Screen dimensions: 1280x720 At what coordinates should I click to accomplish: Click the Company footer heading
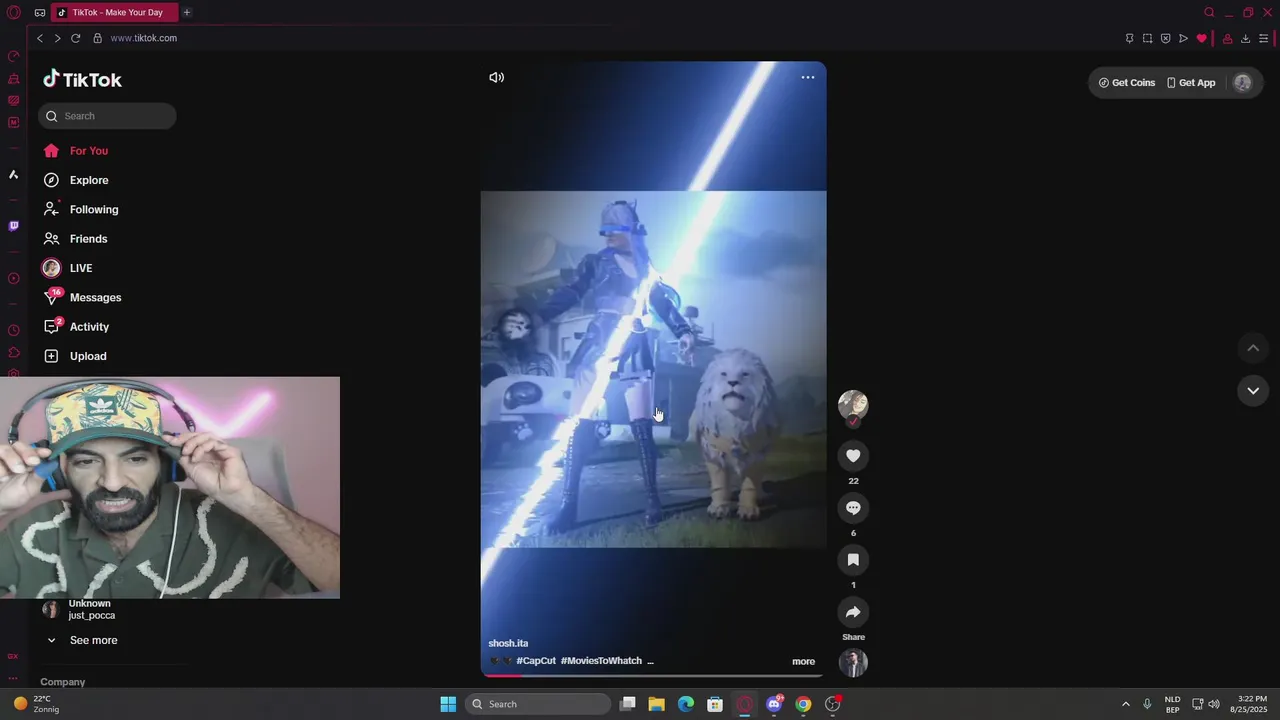tap(63, 682)
